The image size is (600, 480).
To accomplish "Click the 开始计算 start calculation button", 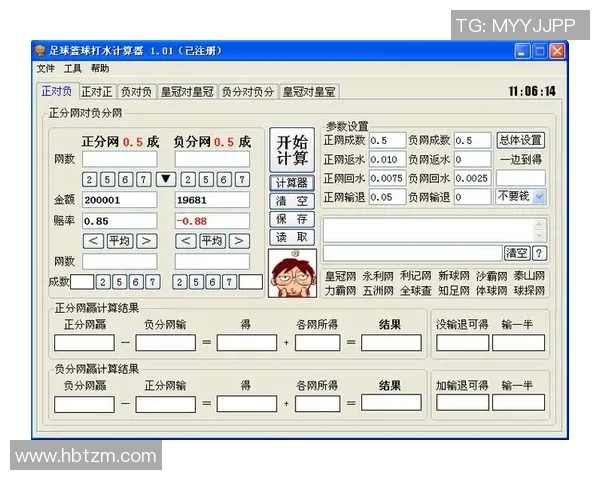I will pos(292,150).
